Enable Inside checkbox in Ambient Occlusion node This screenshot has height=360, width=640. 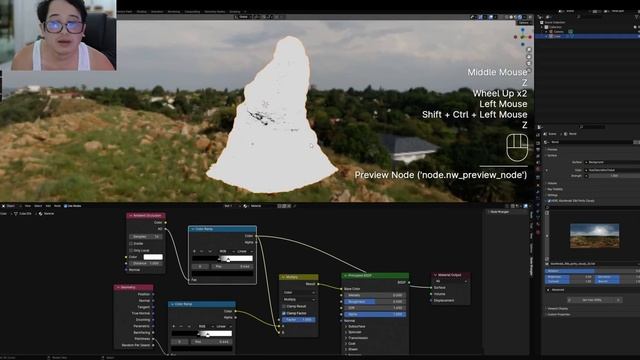pos(131,244)
